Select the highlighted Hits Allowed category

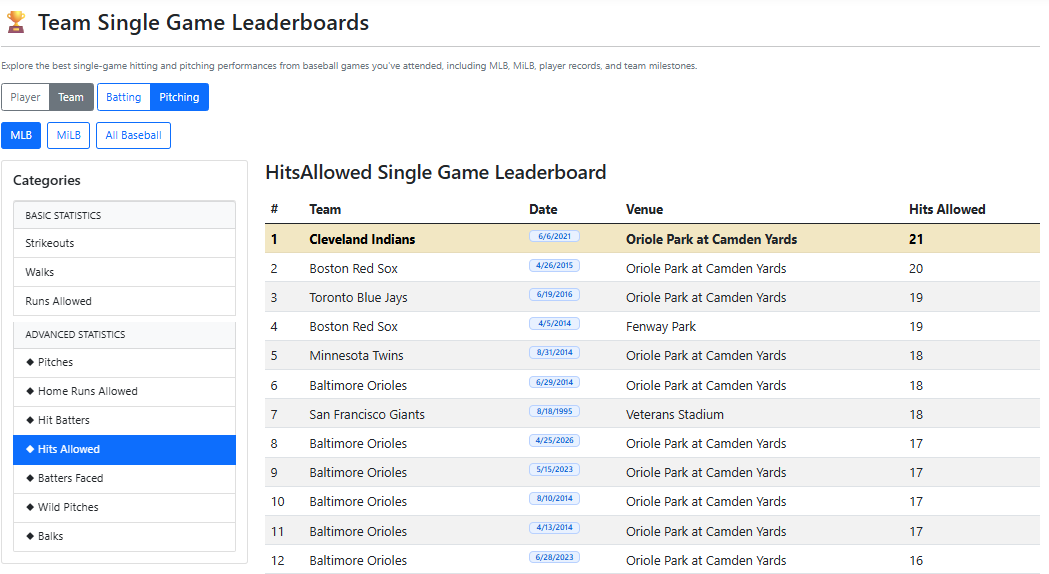point(124,450)
